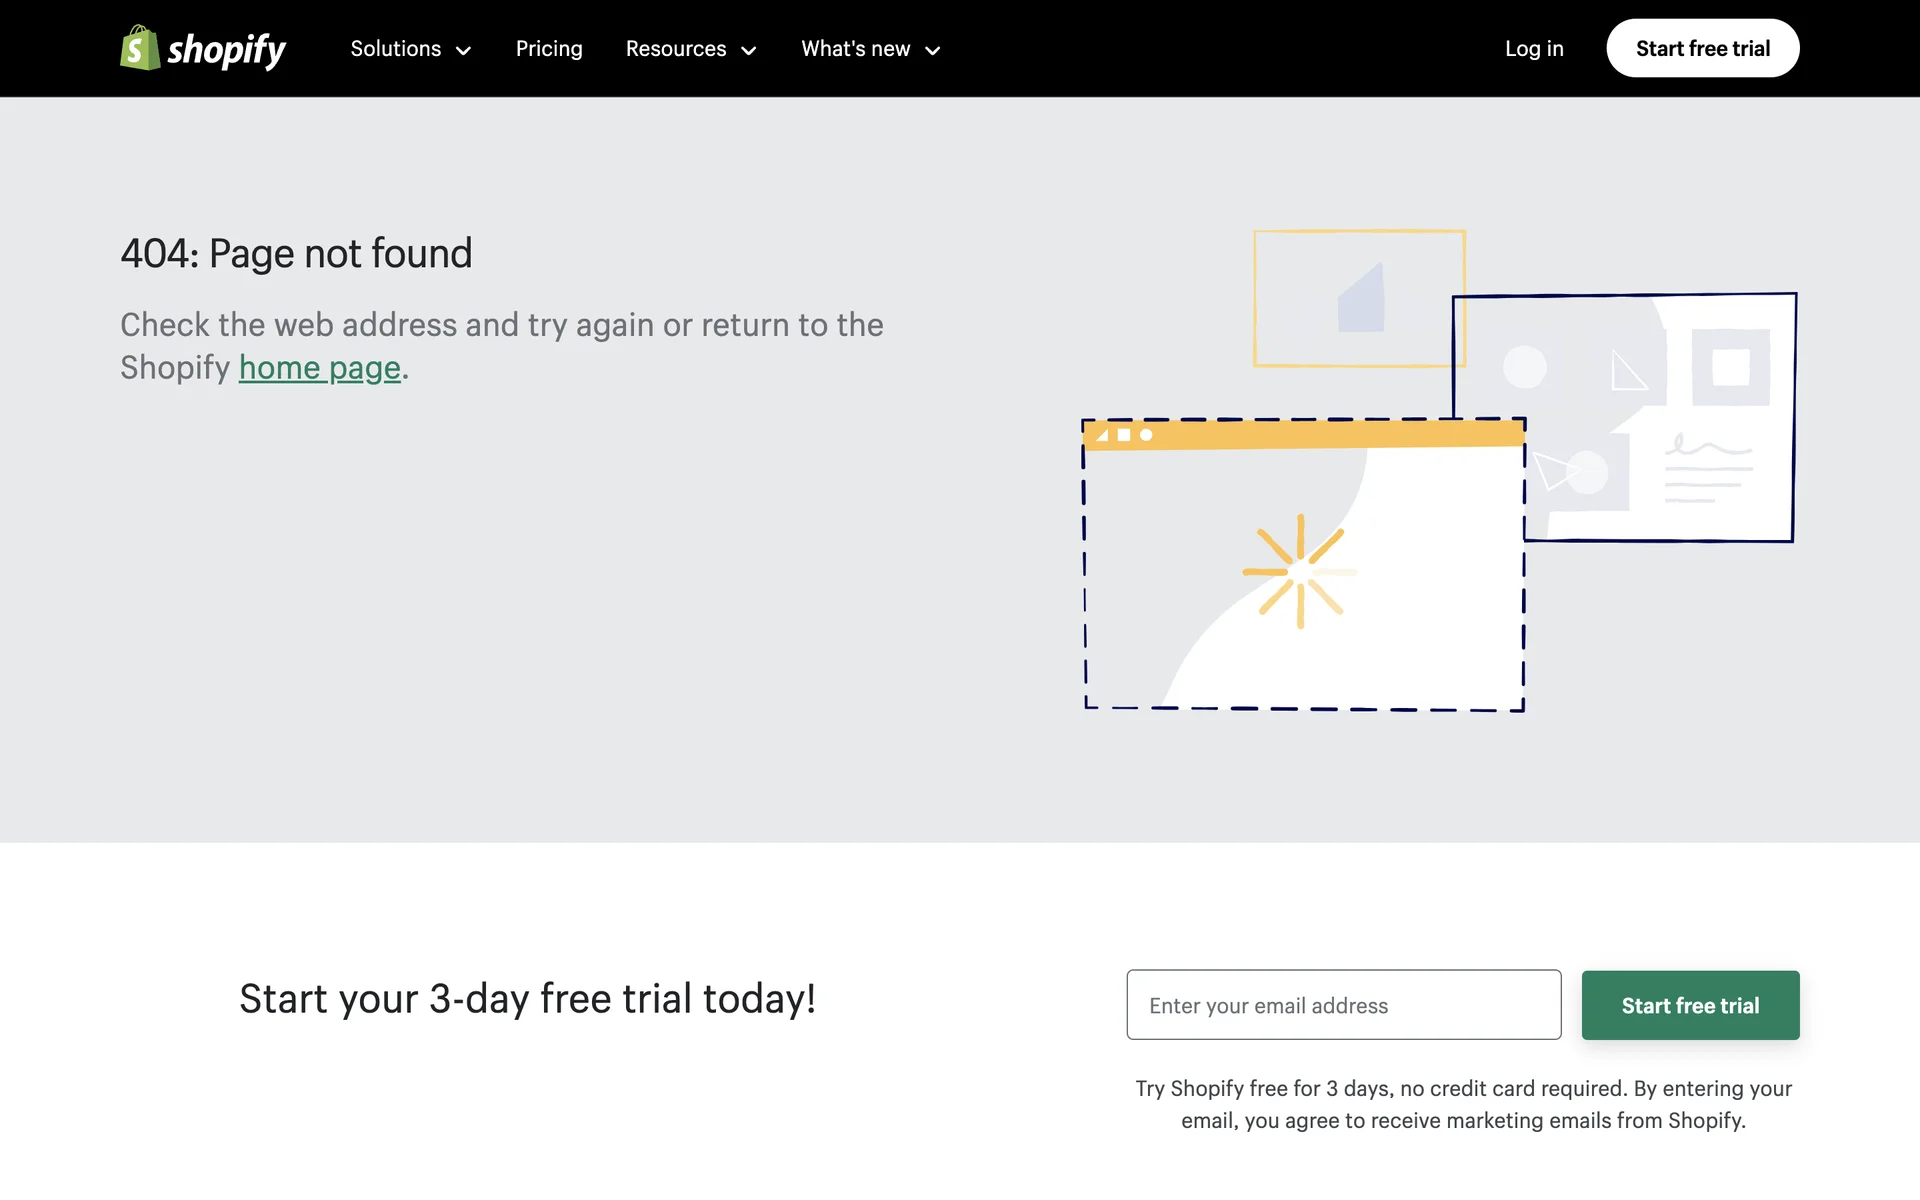This screenshot has height=1200, width=1920.
Task: Click the yellow-framed image placeholder illustration
Action: (x=1358, y=298)
